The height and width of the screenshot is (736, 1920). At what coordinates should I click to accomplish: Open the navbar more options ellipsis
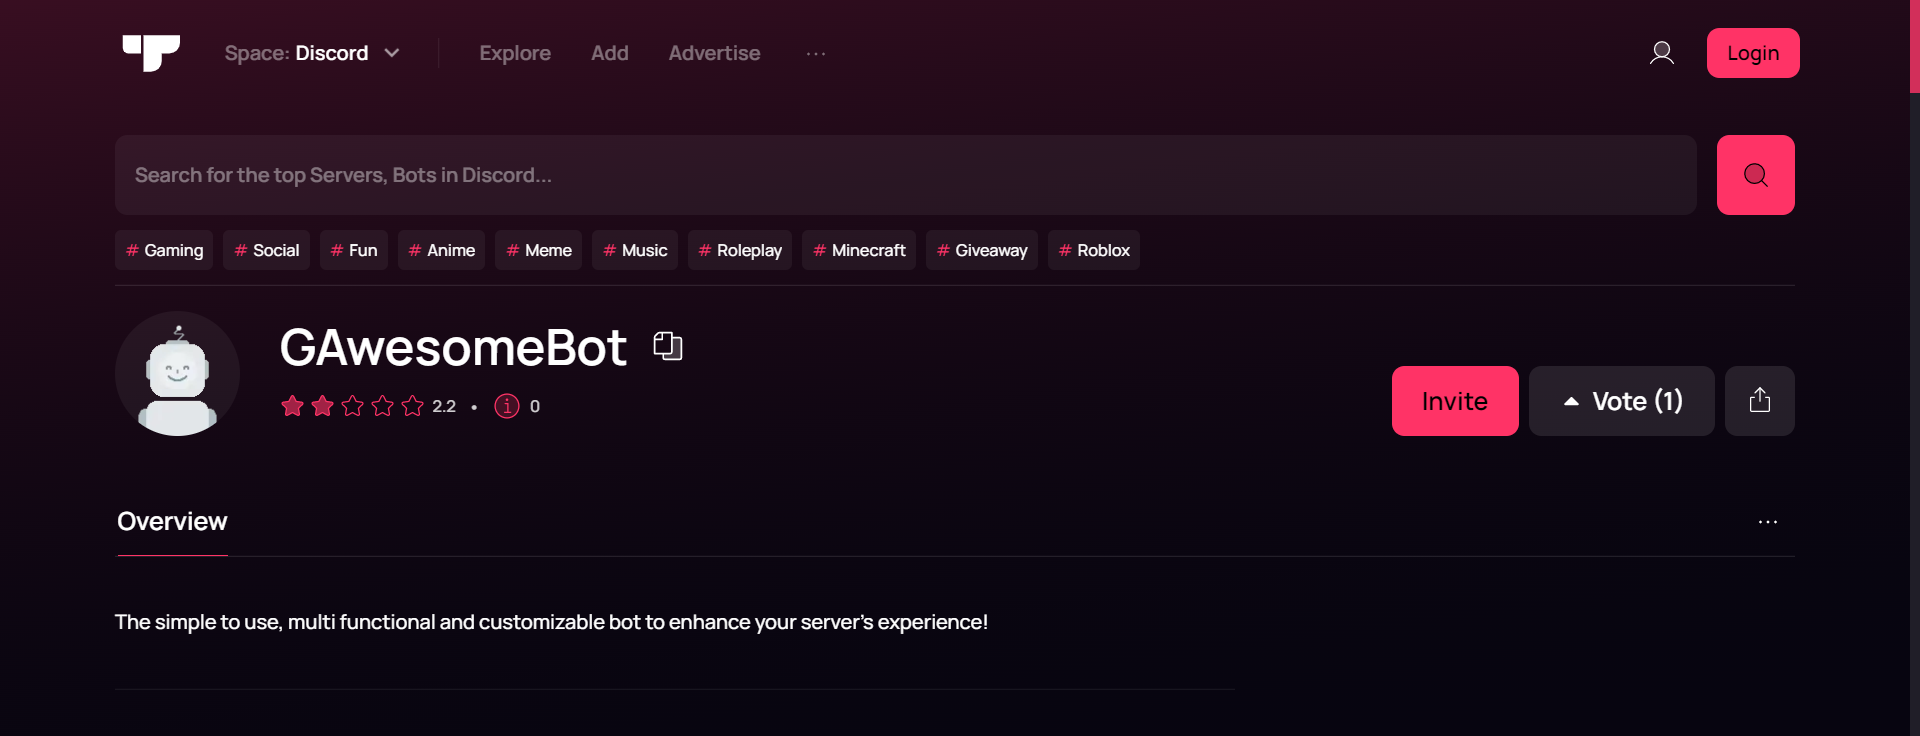[x=816, y=53]
